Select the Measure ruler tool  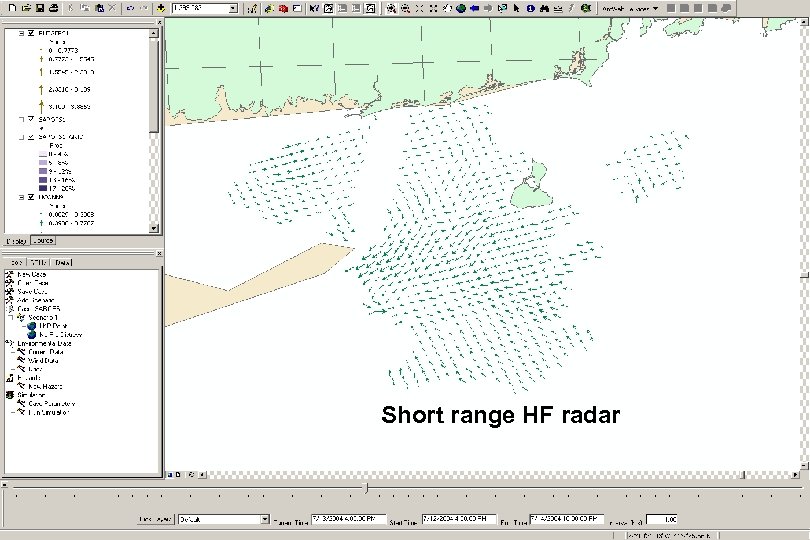pos(558,8)
